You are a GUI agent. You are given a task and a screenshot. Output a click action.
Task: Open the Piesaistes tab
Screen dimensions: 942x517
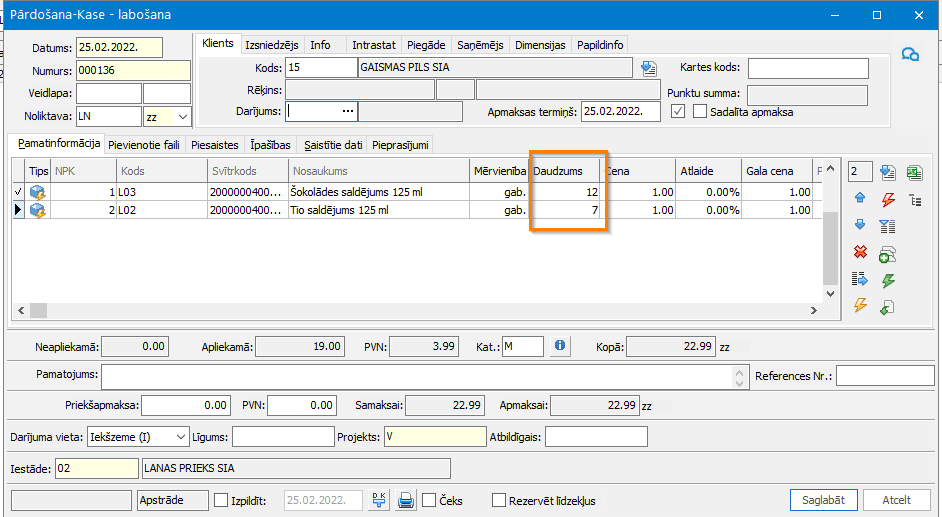pos(214,145)
